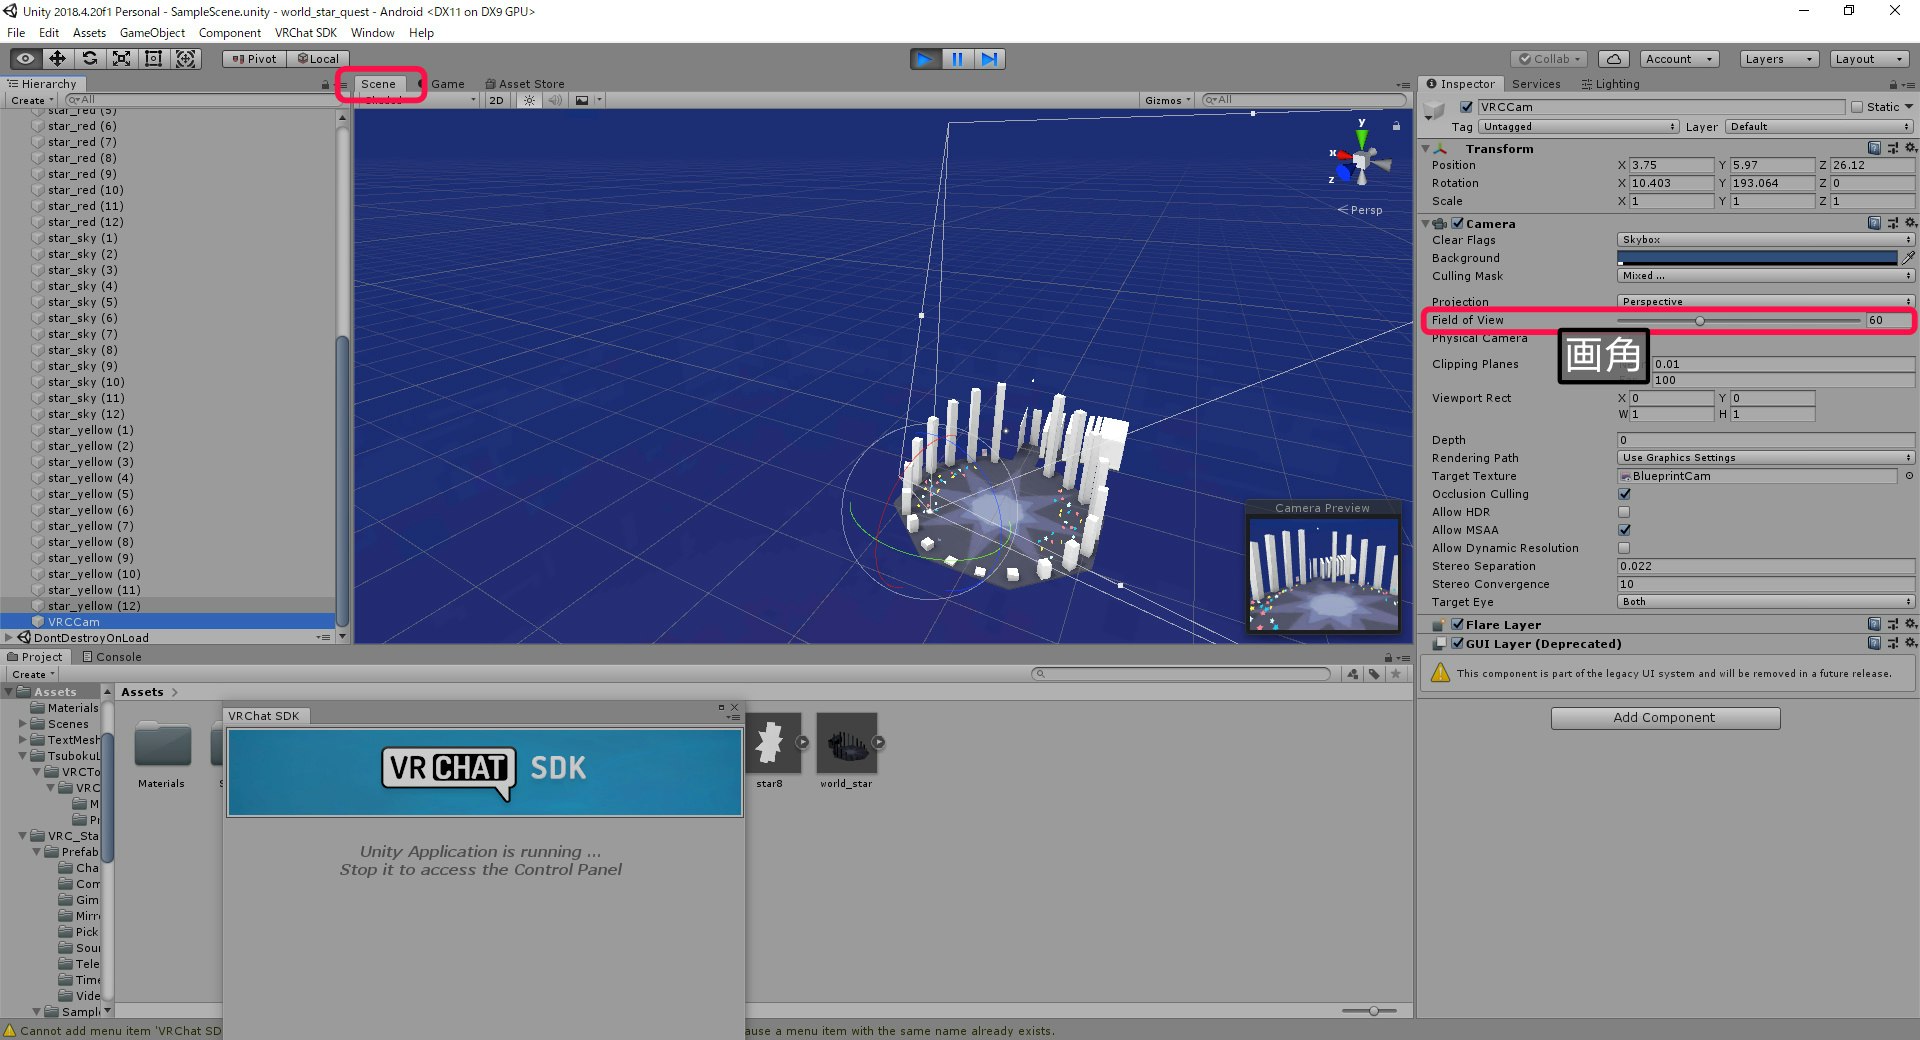Open the Layer dropdown set to Default
Viewport: 1920px width, 1040px height.
pyautogui.click(x=1819, y=127)
